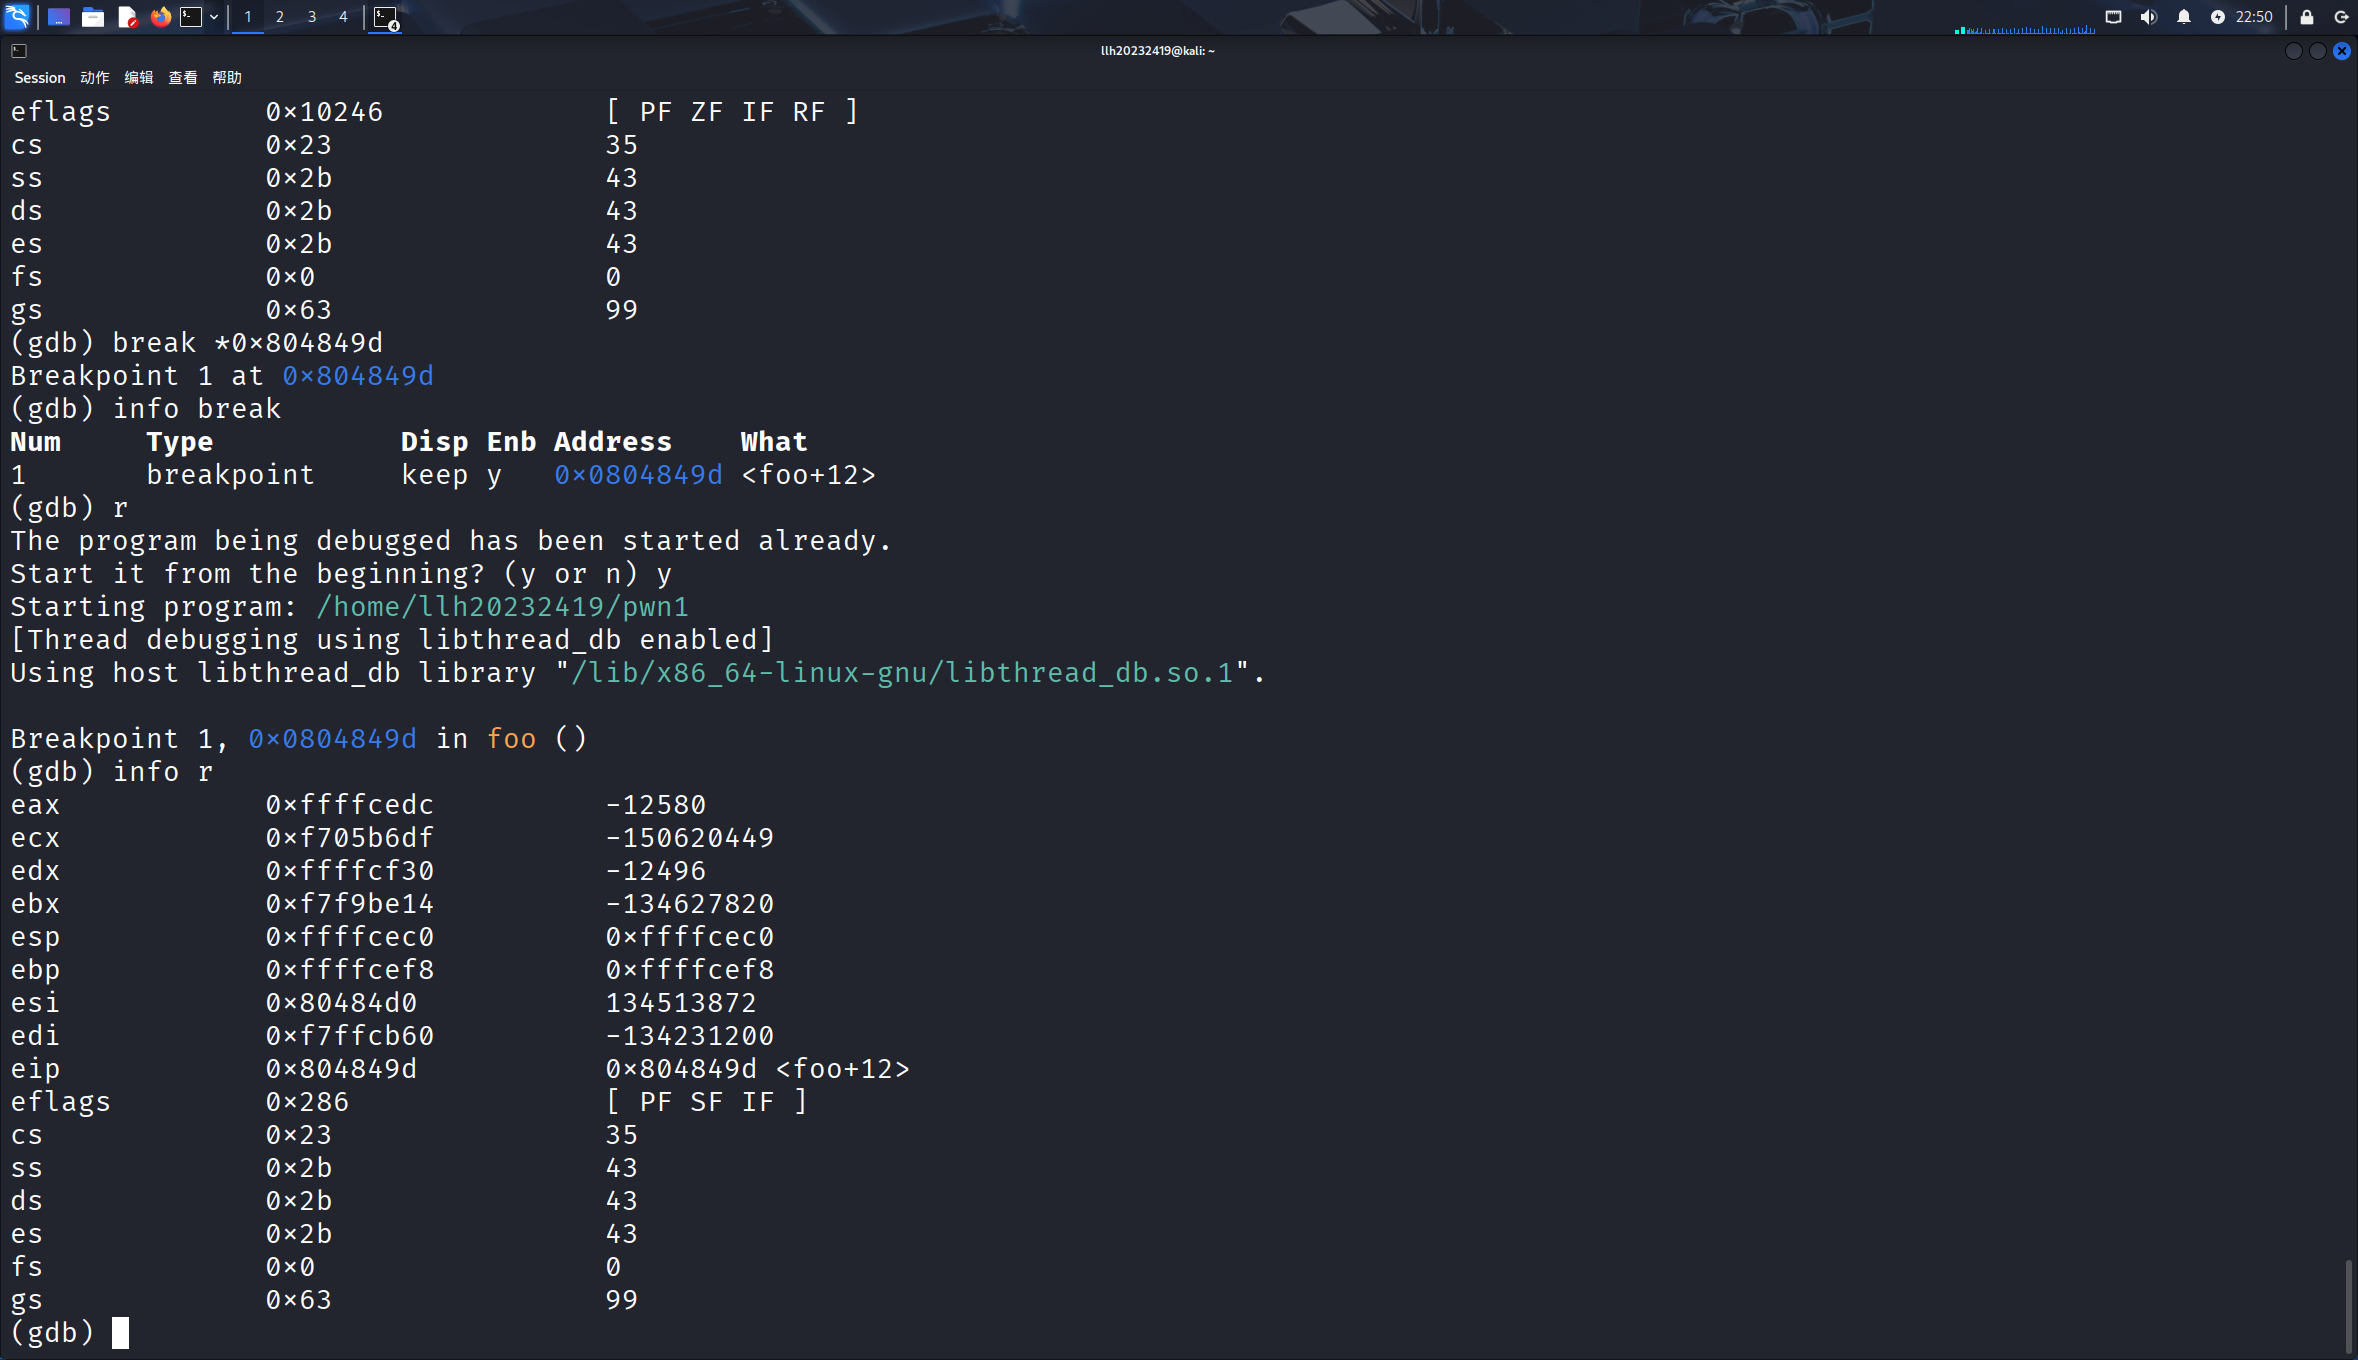
Task: Click the terminal taskbar button with badge 4
Action: (386, 17)
